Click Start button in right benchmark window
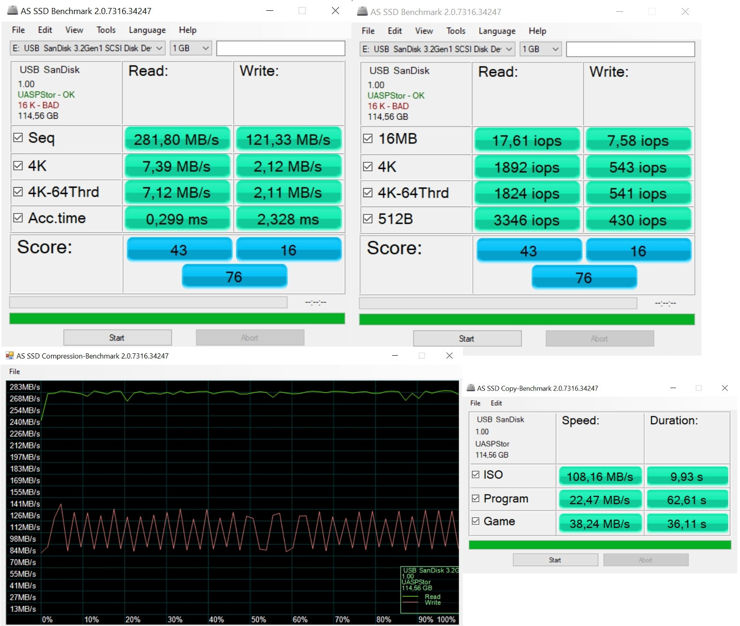 tap(467, 338)
